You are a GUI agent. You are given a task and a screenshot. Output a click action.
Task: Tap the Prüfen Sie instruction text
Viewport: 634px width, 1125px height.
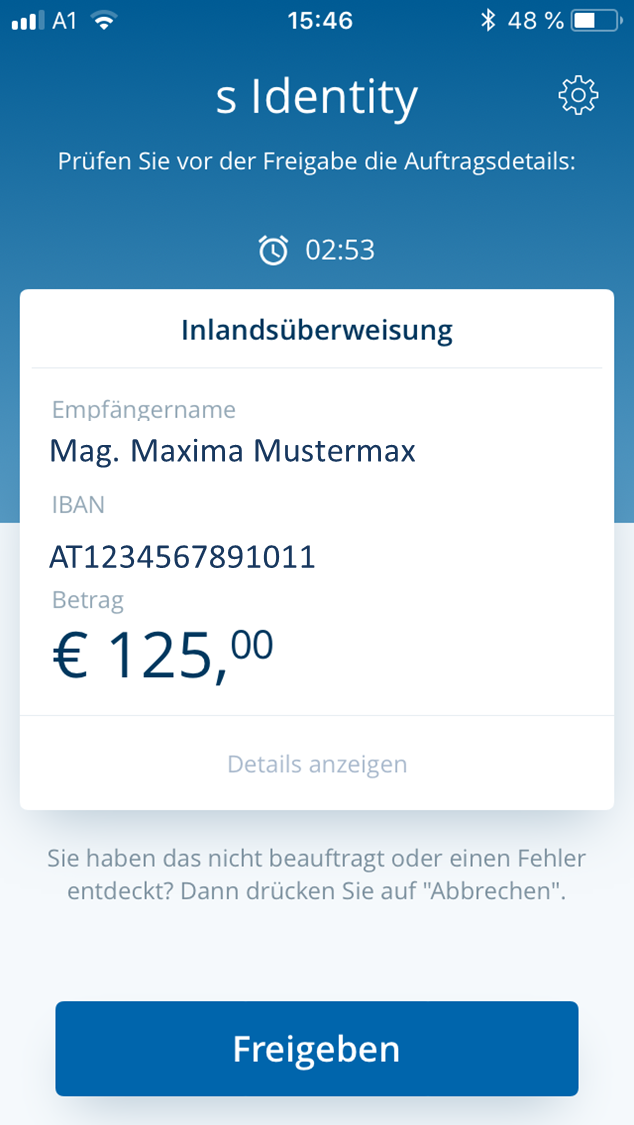point(317,162)
